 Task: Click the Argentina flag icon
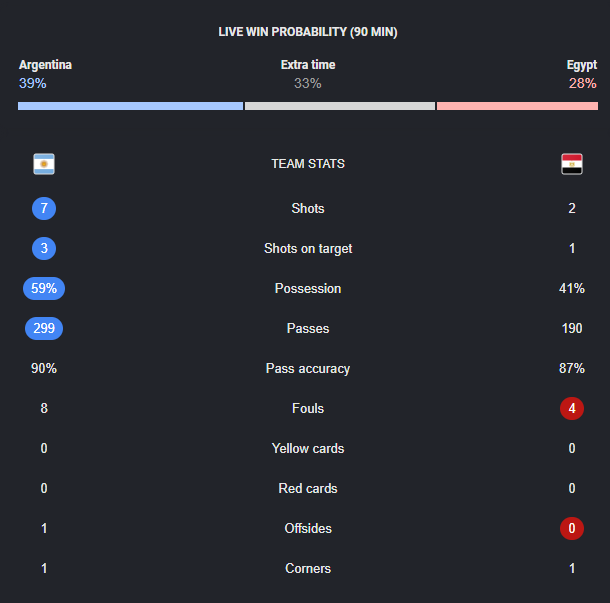point(44,164)
